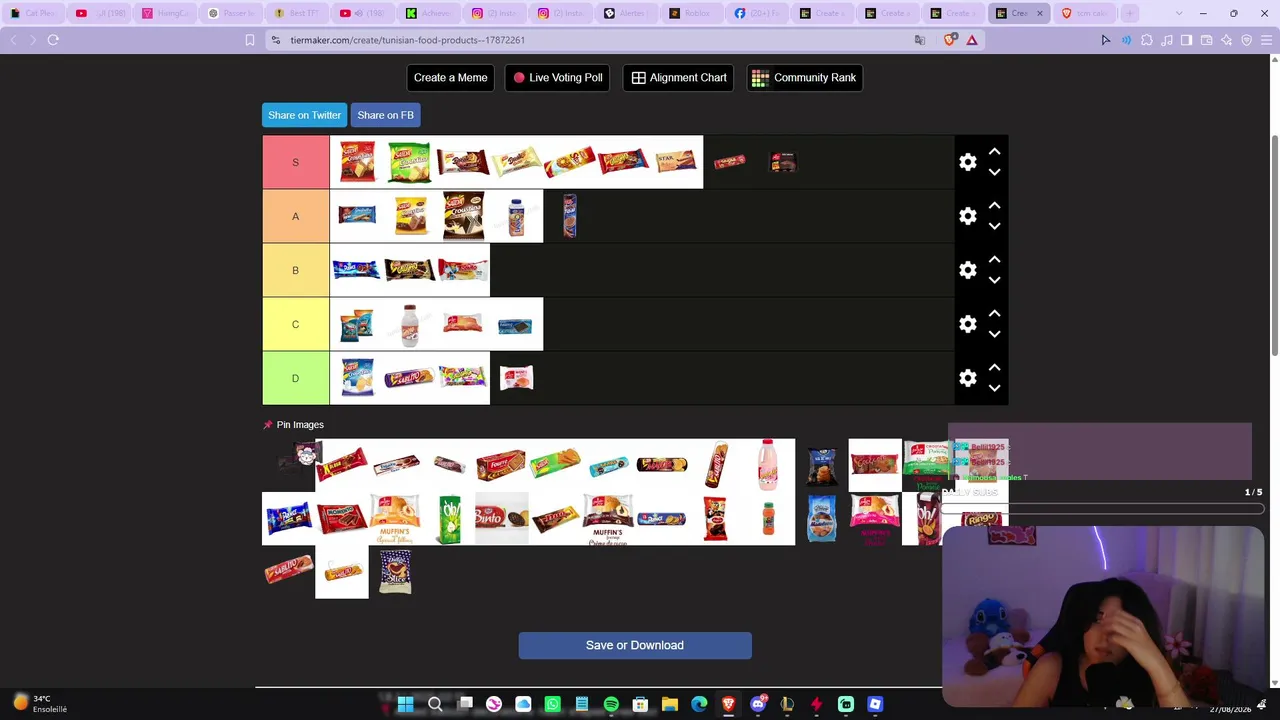Open settings gear for the C tier row
Viewport: 1280px width, 720px height.
point(968,324)
